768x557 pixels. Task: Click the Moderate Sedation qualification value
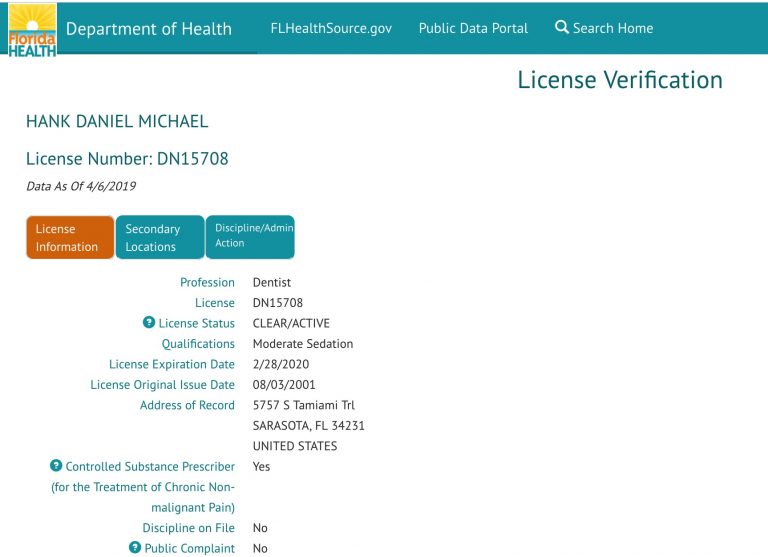tap(302, 344)
